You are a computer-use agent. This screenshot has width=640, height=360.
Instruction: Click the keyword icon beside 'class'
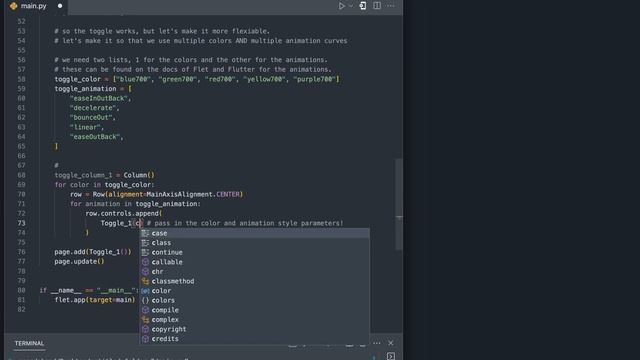point(145,243)
